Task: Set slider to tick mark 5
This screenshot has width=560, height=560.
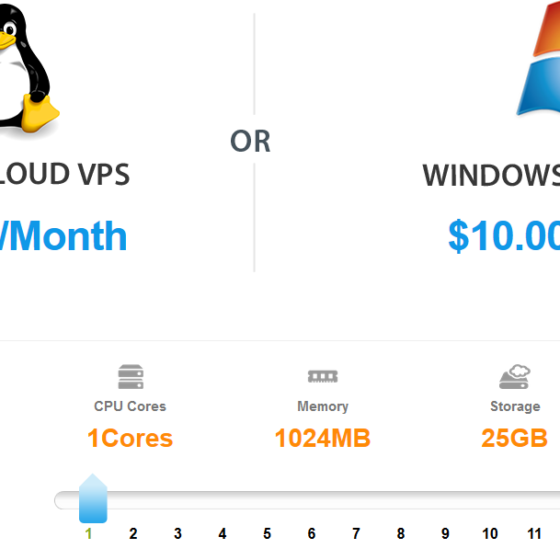Action: 267,534
